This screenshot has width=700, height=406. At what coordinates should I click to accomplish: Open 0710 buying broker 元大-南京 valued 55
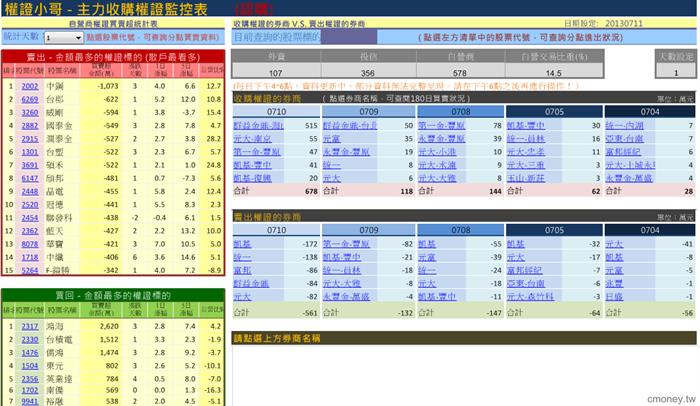[x=252, y=139]
